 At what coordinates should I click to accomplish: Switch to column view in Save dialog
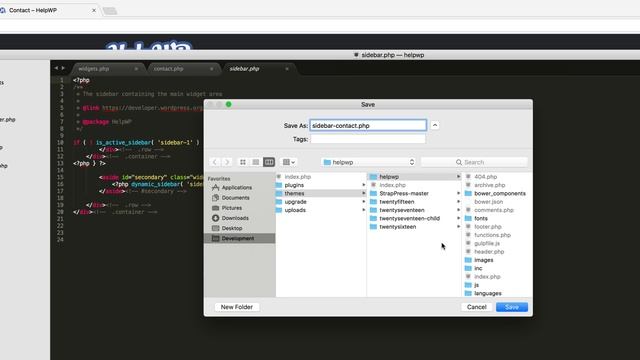point(269,162)
